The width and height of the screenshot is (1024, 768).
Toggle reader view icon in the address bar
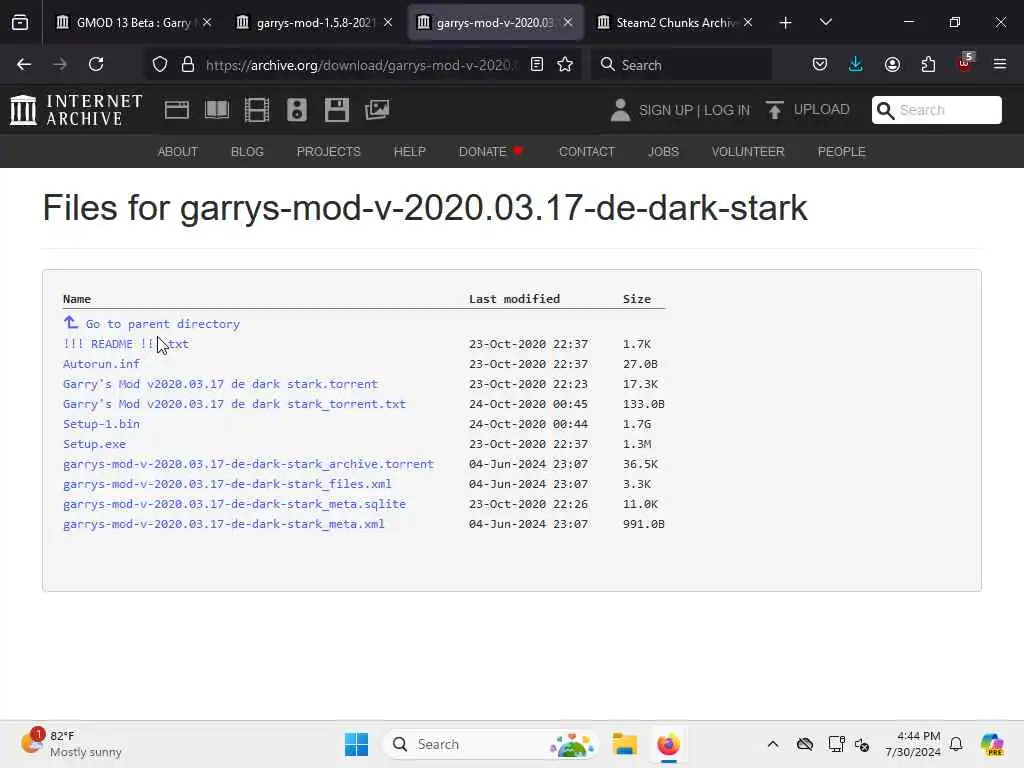(x=537, y=64)
